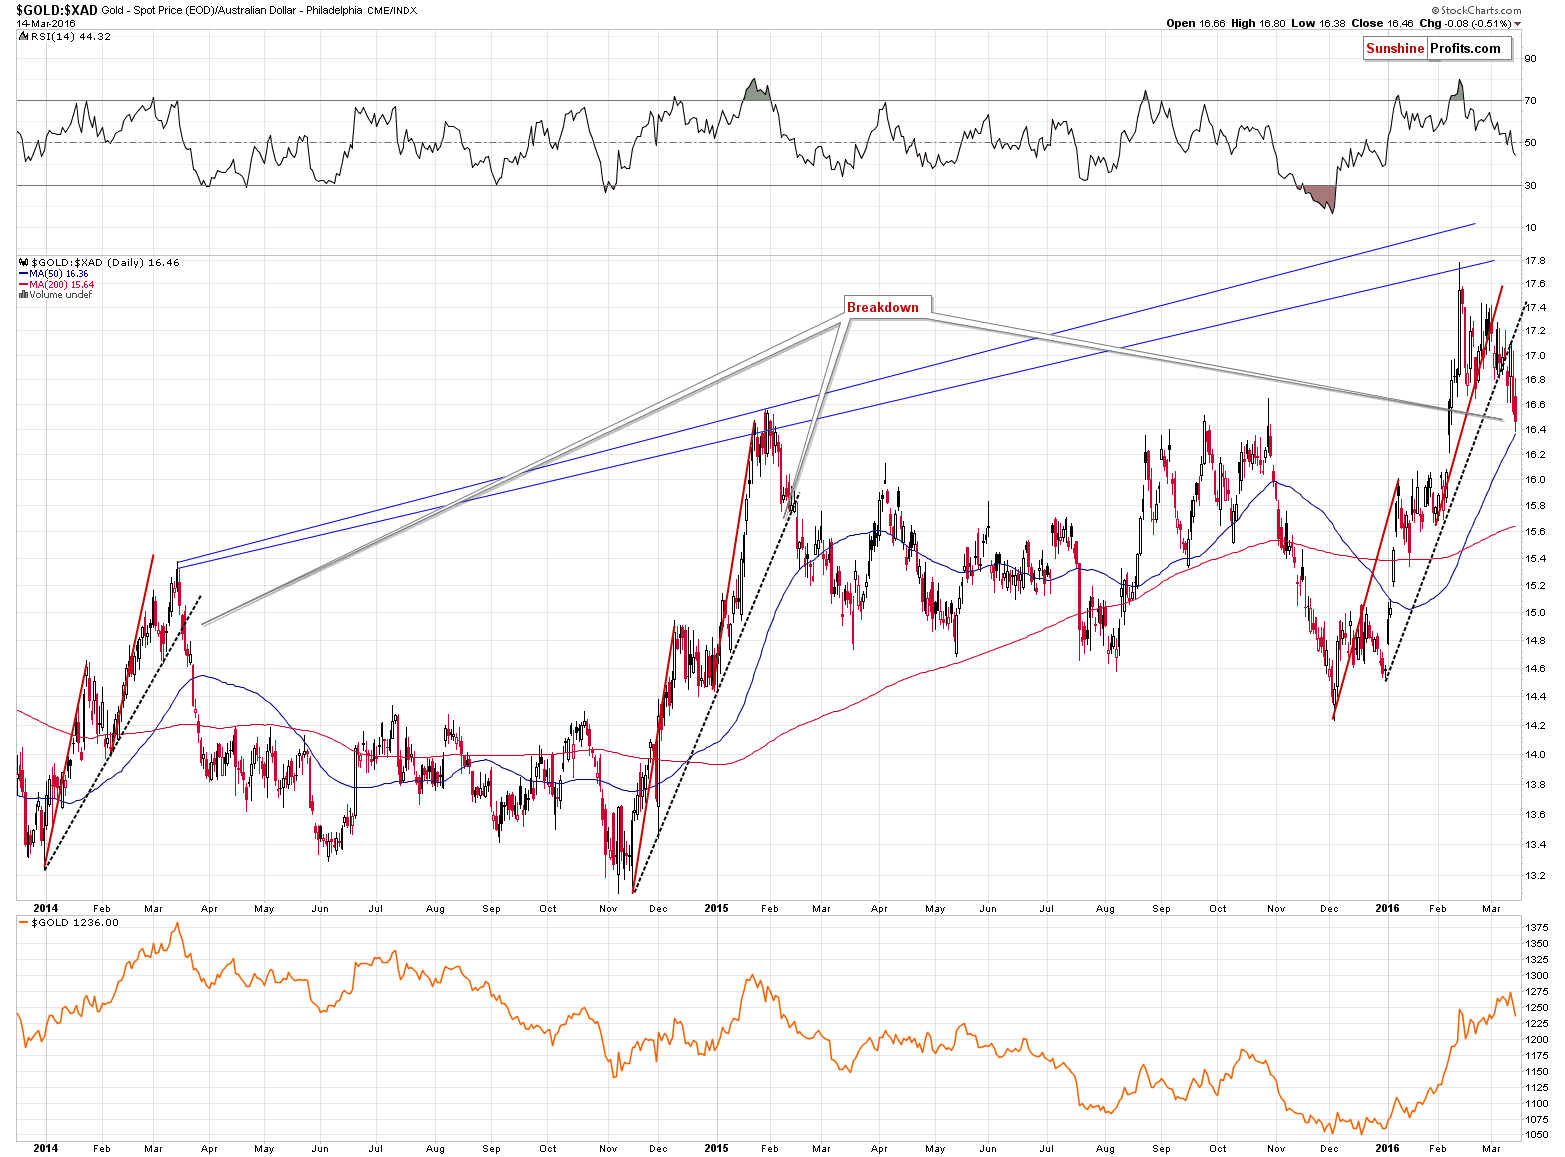Click the 17.8 price axis label
Screen dimensions: 1565x1157
coord(1534,261)
